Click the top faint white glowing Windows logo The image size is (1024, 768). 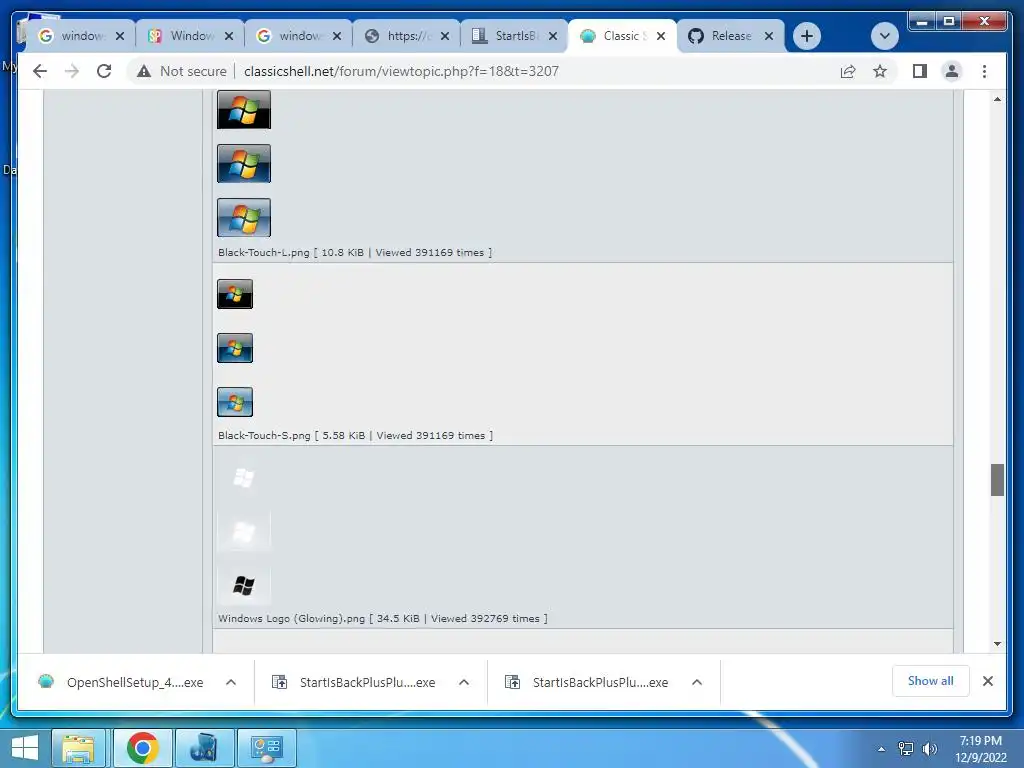click(244, 477)
